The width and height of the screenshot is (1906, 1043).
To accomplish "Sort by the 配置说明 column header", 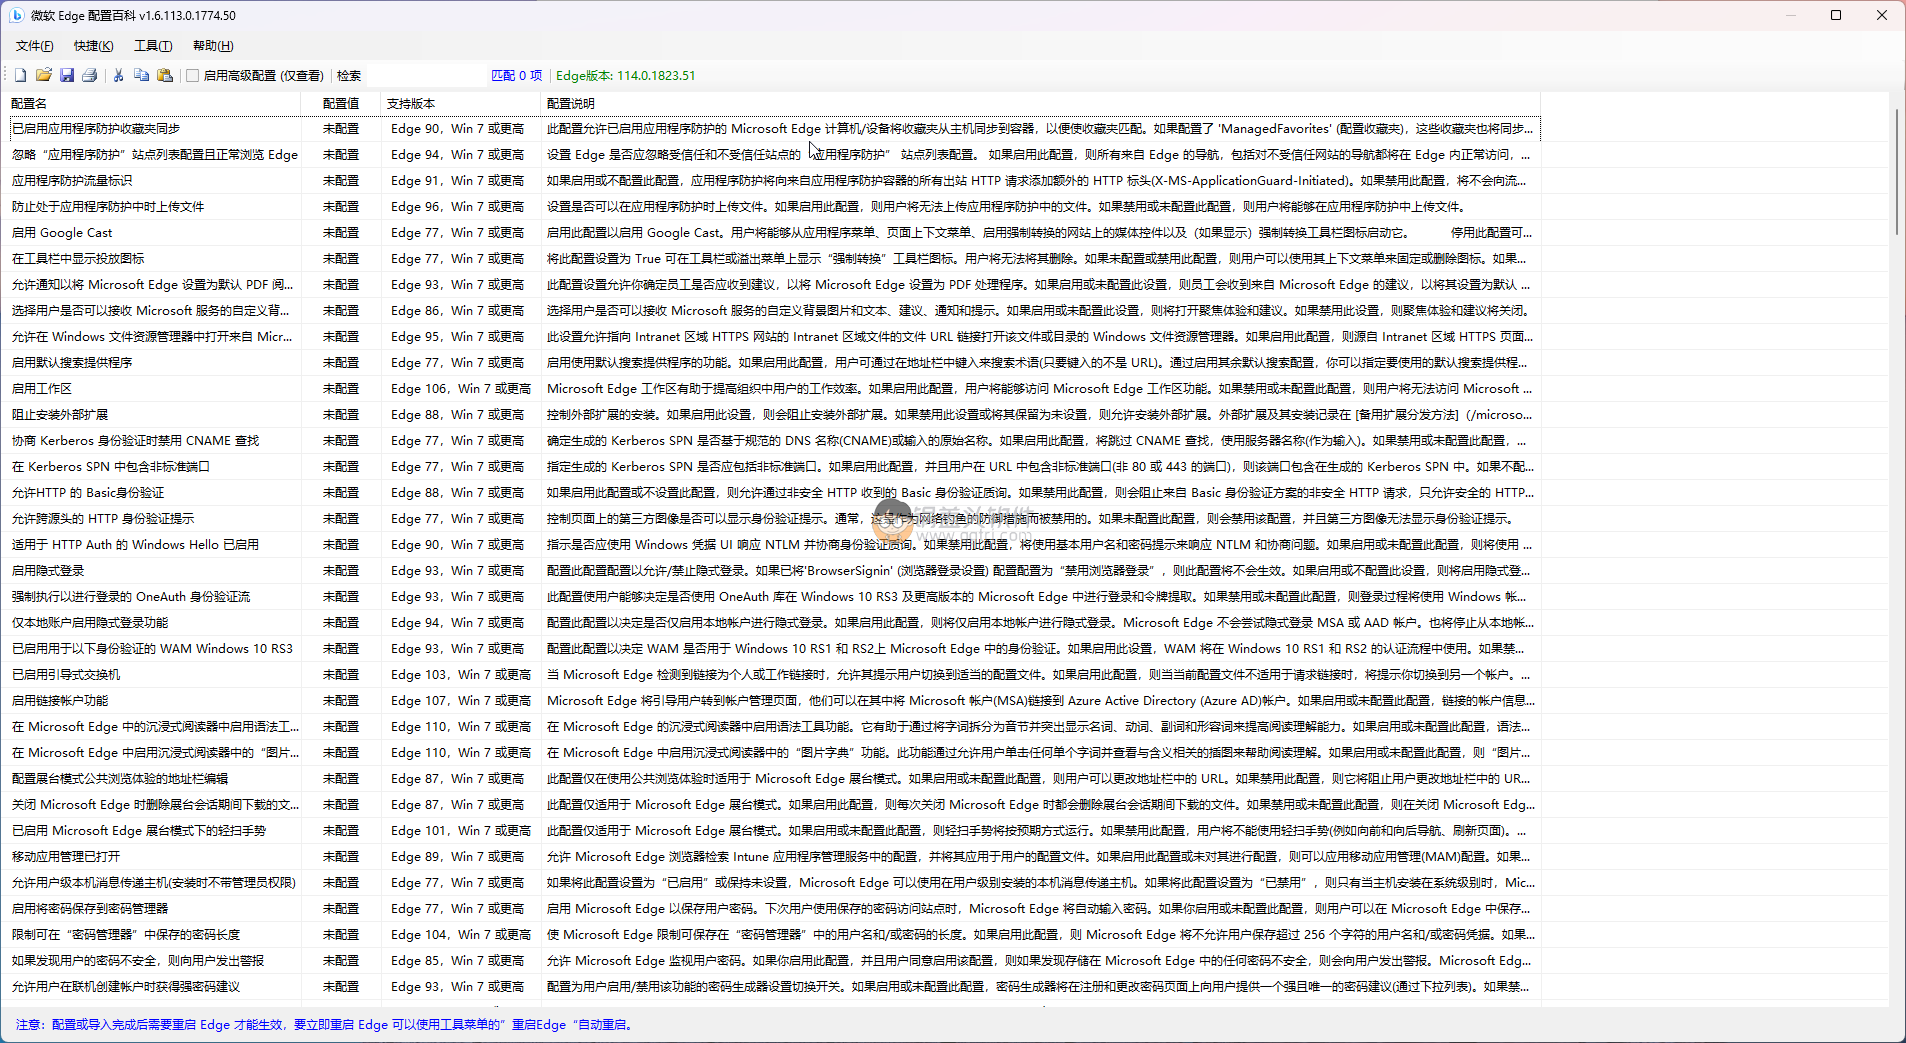I will (1040, 103).
